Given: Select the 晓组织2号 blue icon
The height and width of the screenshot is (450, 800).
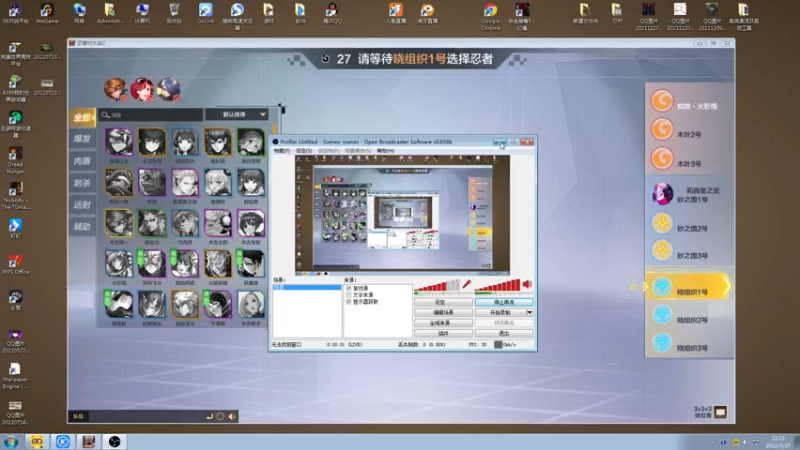Looking at the screenshot, I should (x=662, y=315).
